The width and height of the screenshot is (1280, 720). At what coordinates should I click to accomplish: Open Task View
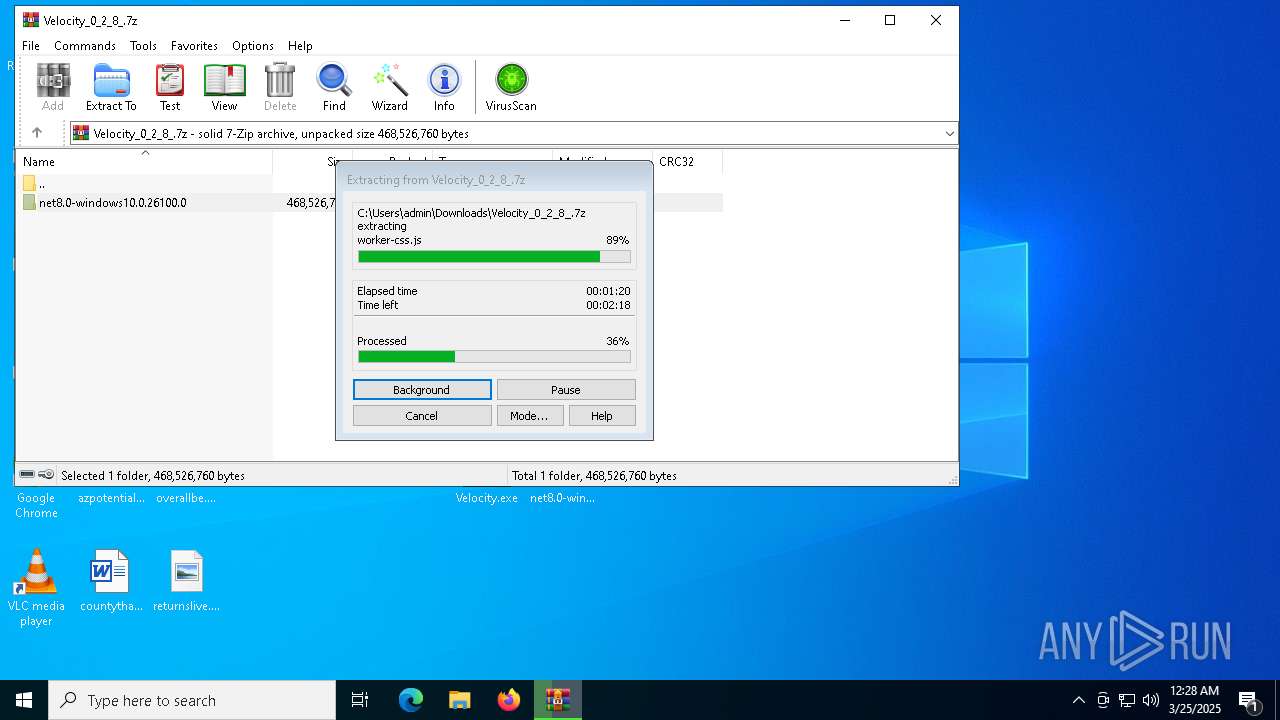tap(360, 700)
